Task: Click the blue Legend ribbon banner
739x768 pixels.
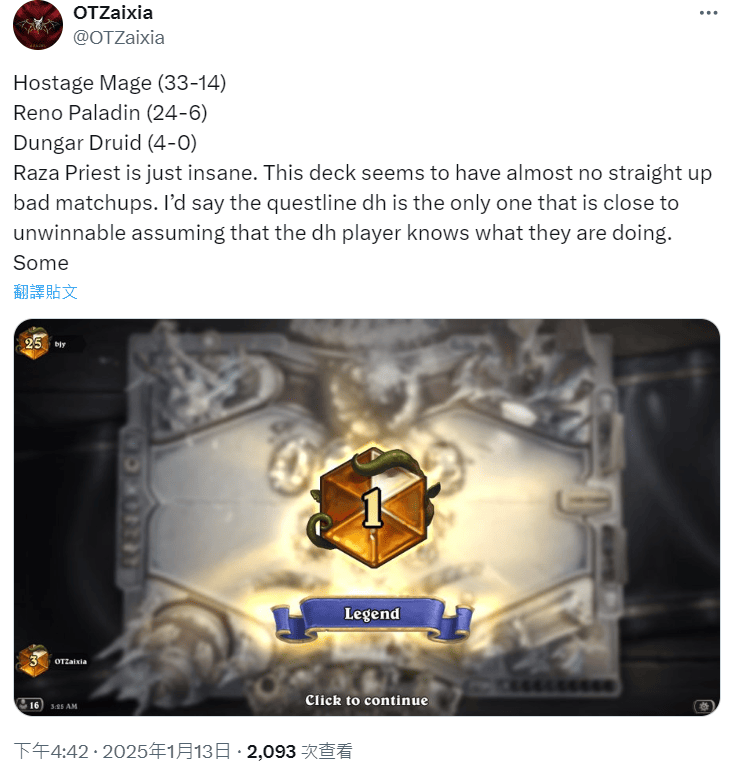Action: pyautogui.click(x=372, y=616)
